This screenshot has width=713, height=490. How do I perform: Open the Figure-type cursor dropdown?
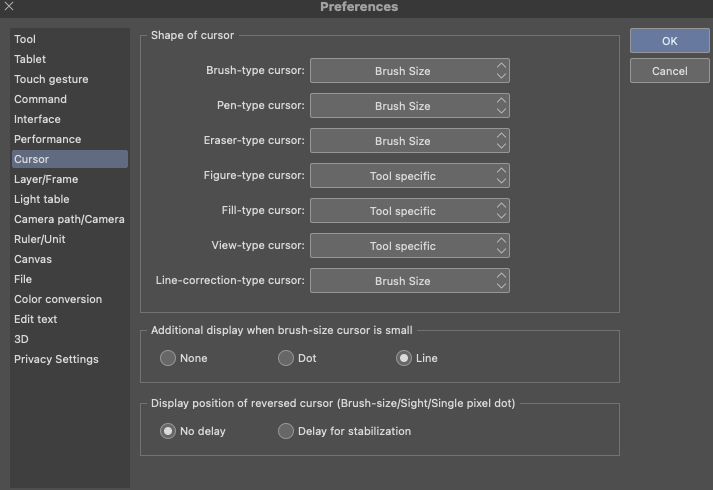(x=410, y=176)
